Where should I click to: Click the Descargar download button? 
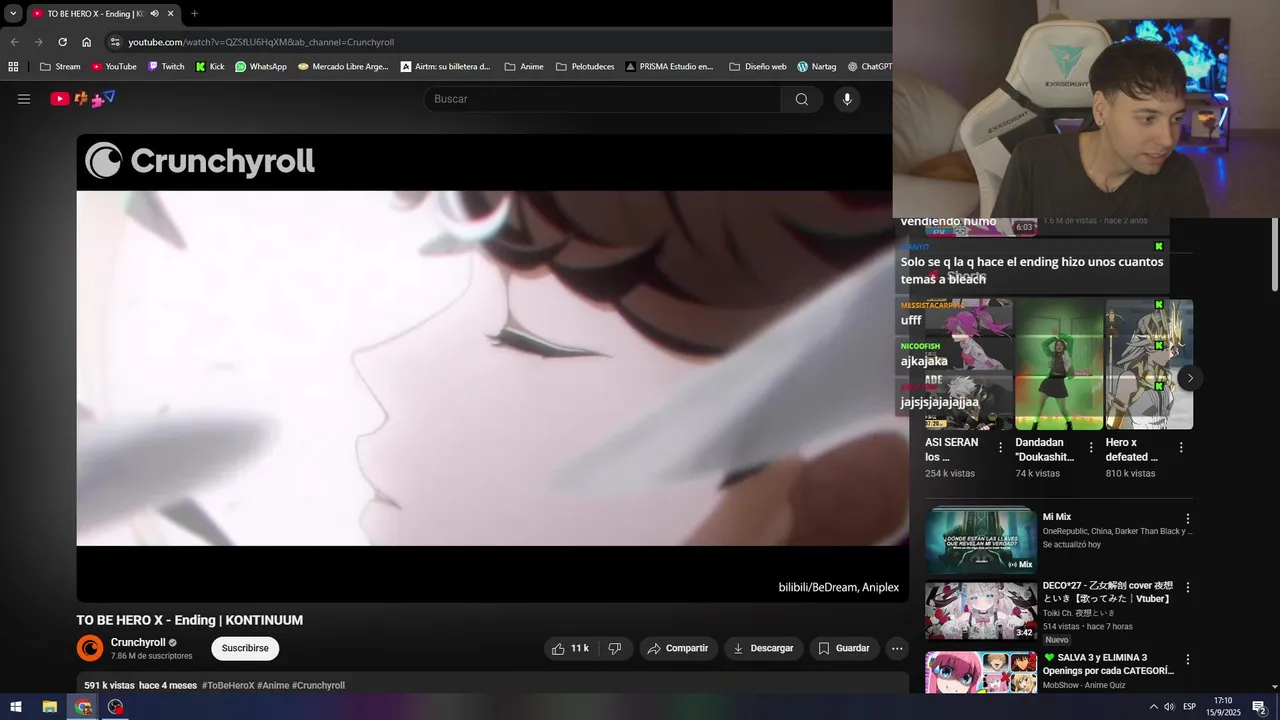coord(764,648)
